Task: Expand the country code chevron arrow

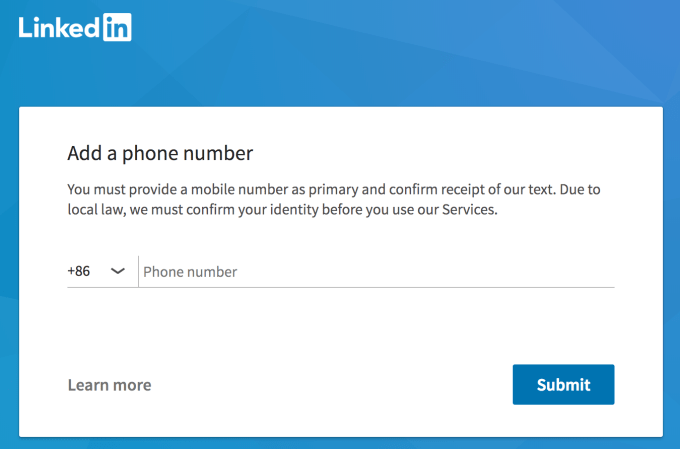Action: 117,271
